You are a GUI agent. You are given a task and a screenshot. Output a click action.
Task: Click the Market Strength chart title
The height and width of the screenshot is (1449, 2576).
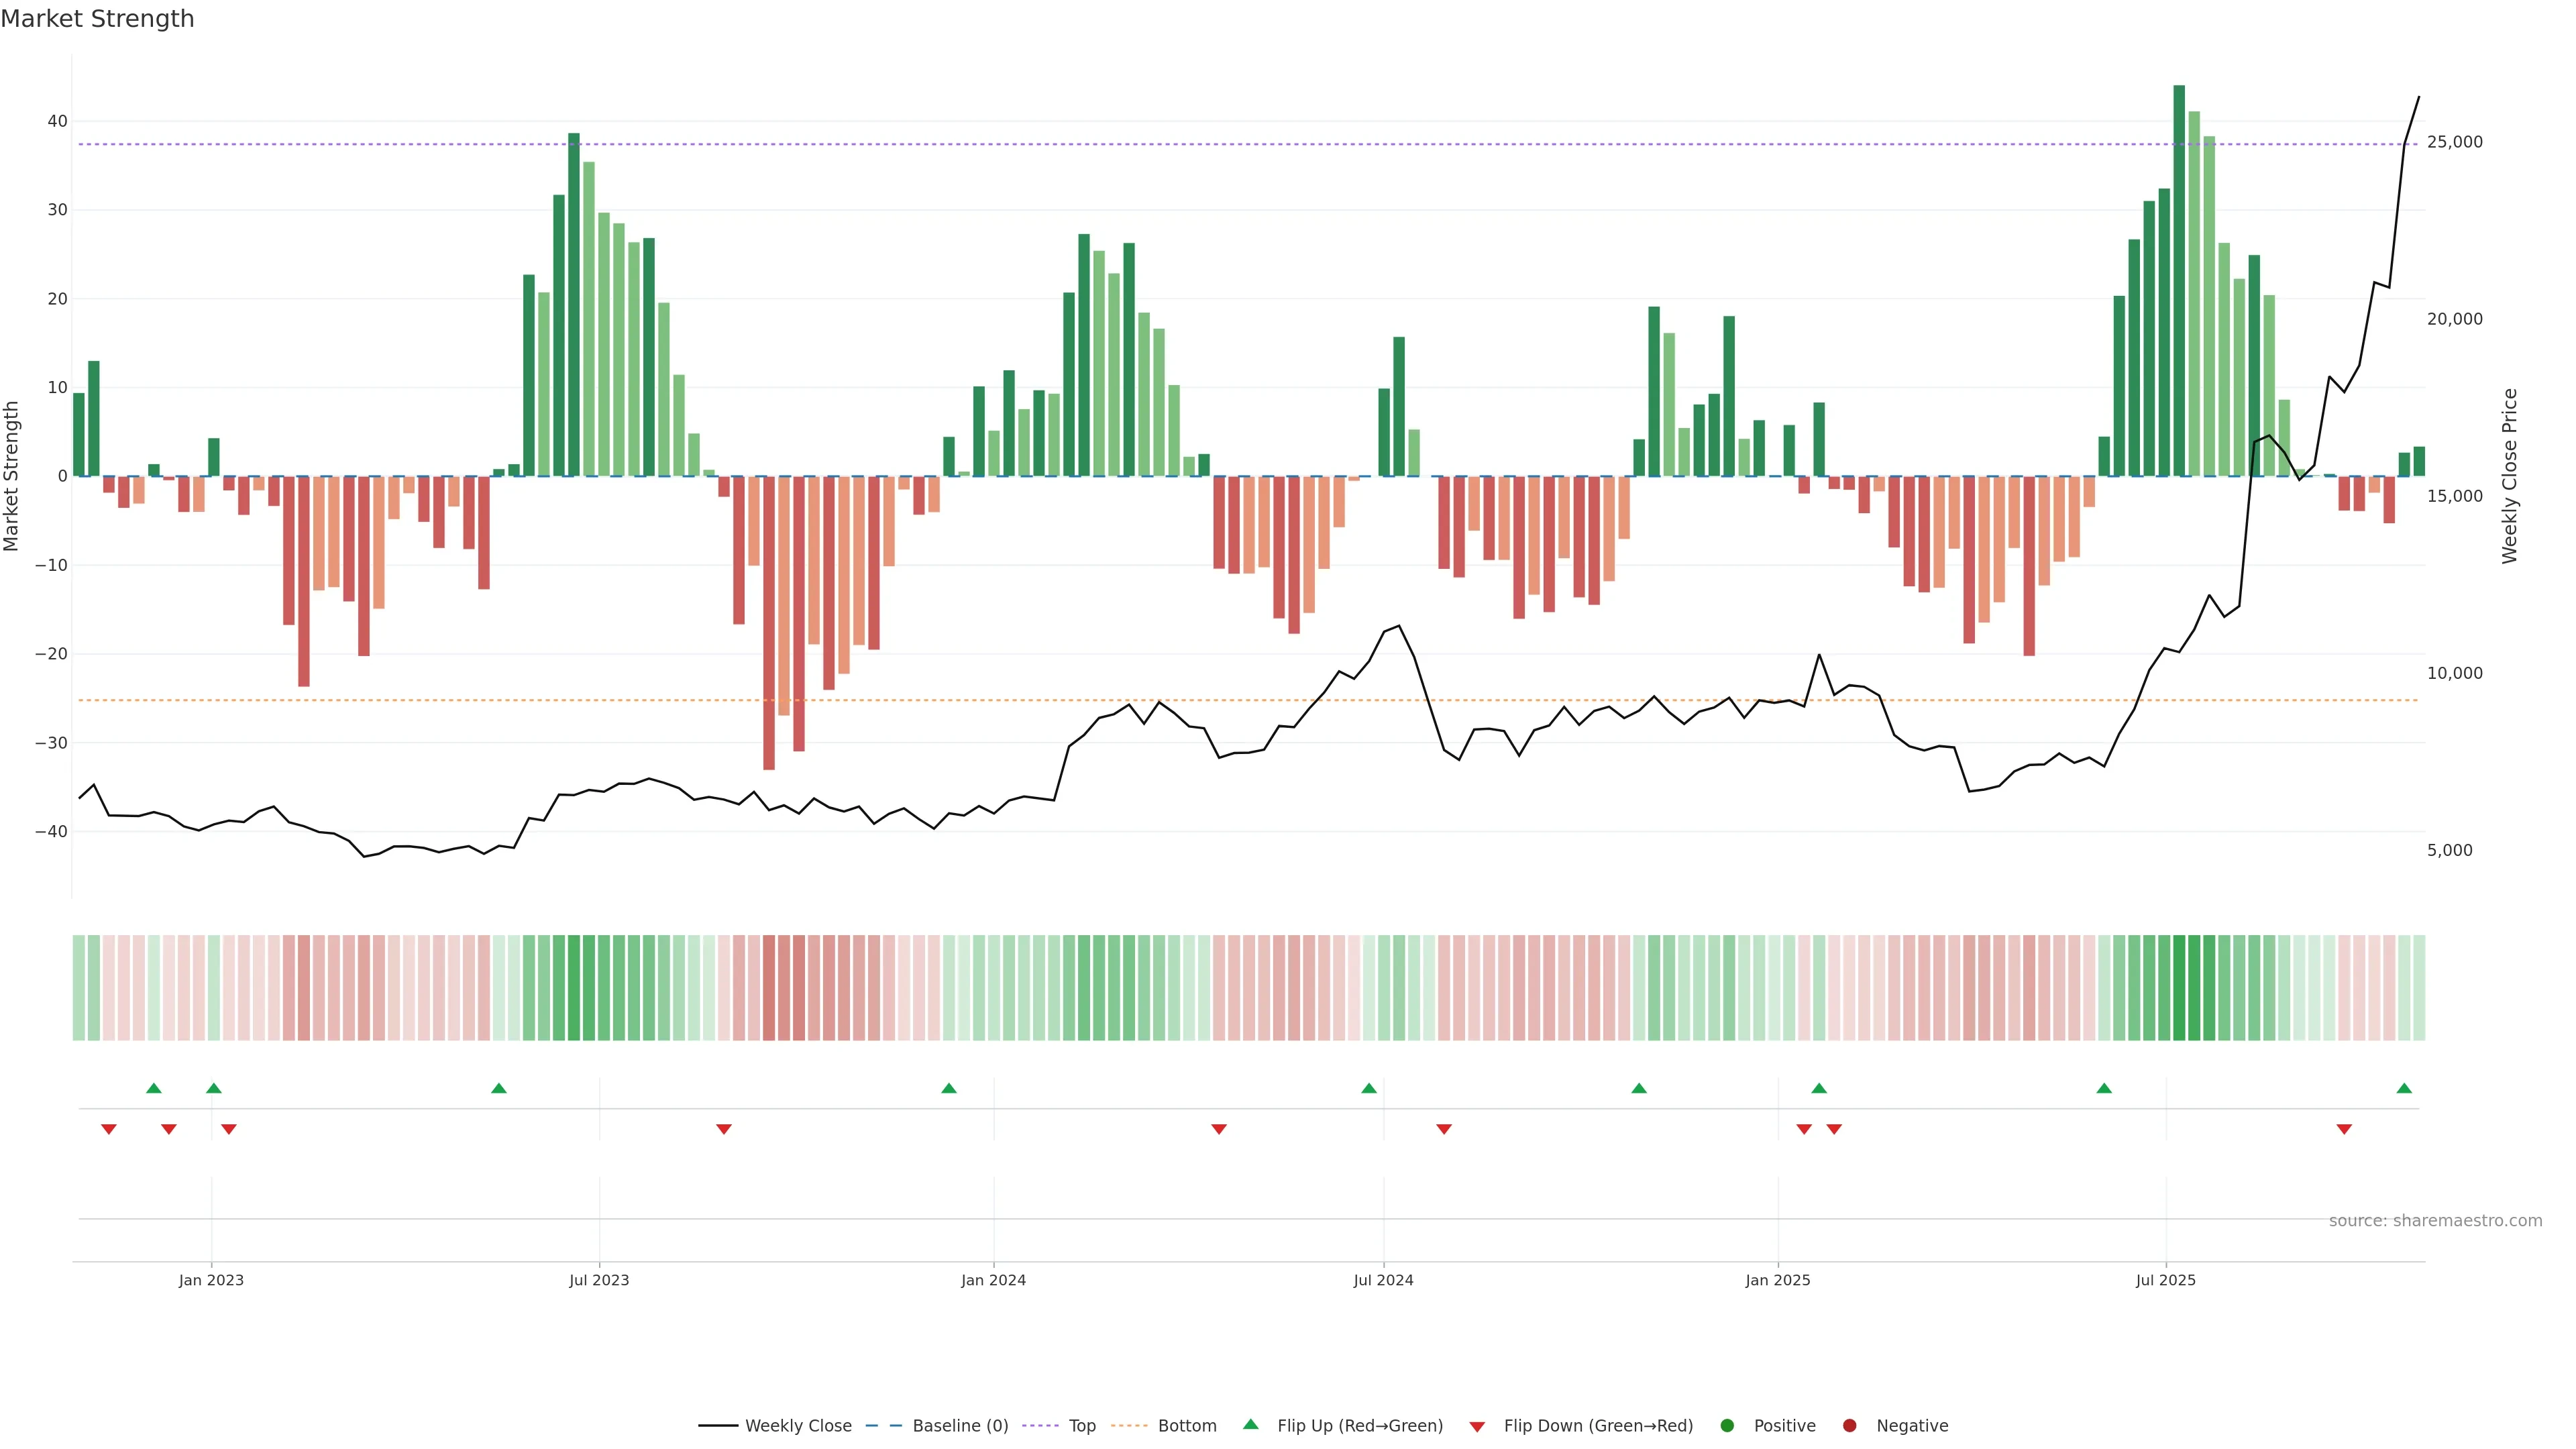[x=97, y=19]
